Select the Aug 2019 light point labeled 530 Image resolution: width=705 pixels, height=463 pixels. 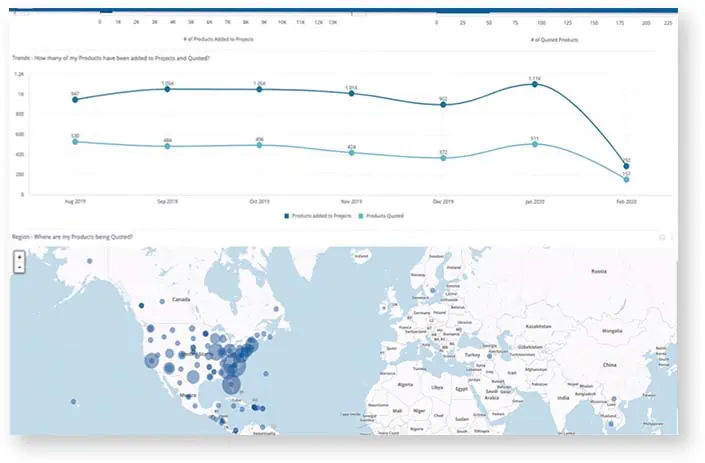click(x=75, y=142)
